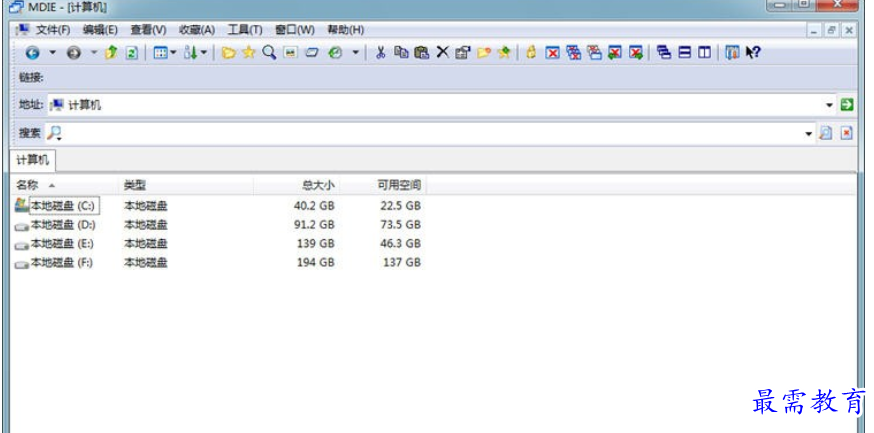Image resolution: width=874 pixels, height=433 pixels.
Task: Close all windows with stacked red X icon
Action: pyautogui.click(x=573, y=53)
